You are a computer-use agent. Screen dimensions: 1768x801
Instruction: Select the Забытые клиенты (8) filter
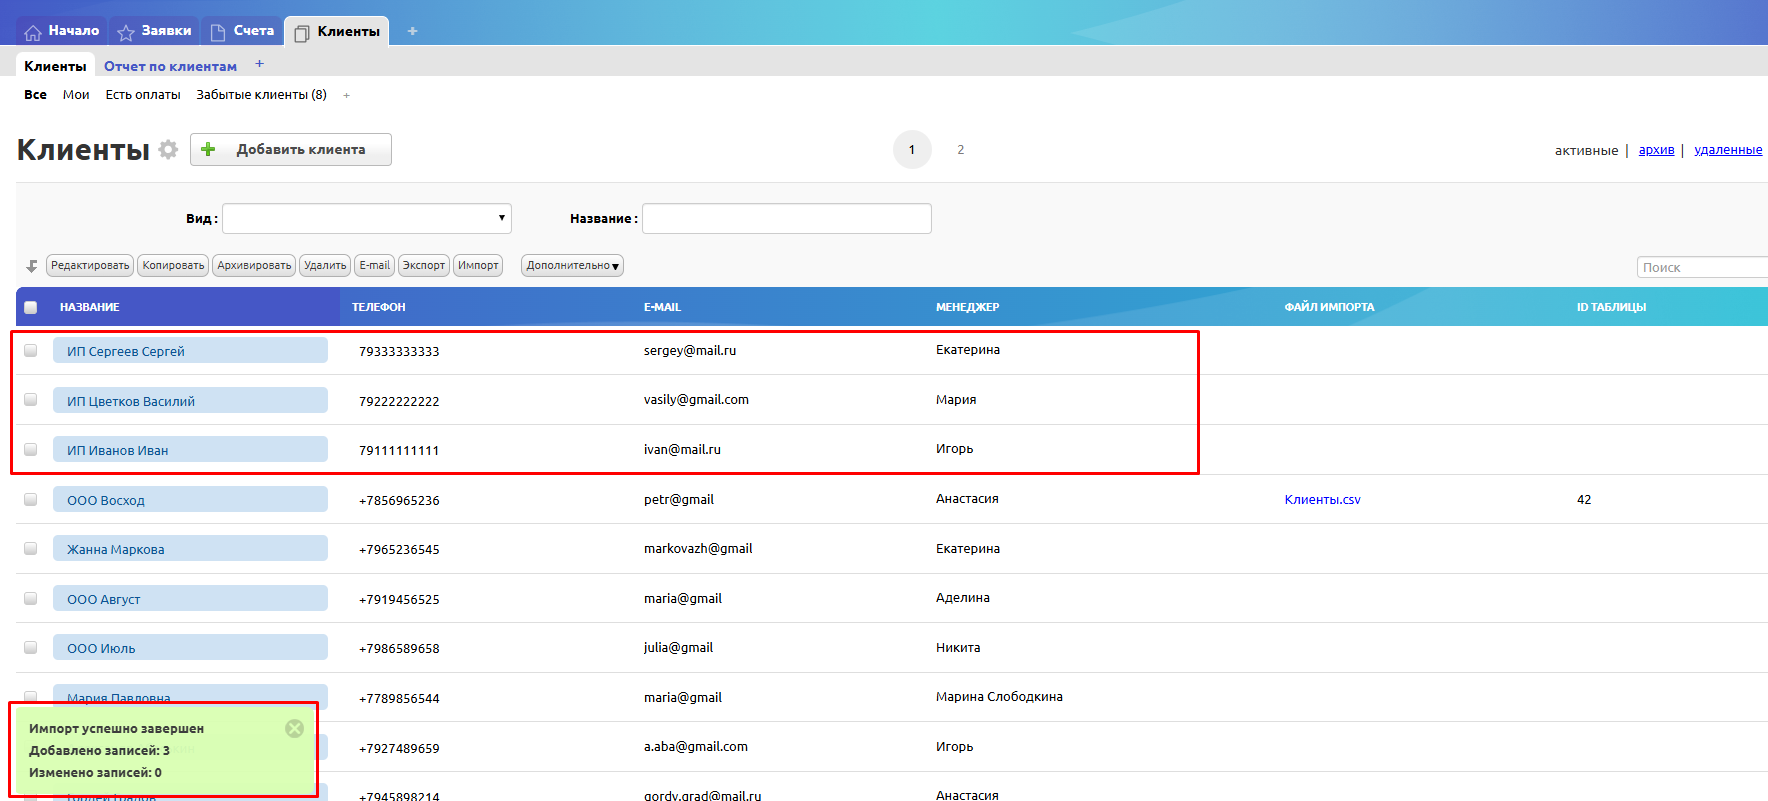pyautogui.click(x=261, y=95)
